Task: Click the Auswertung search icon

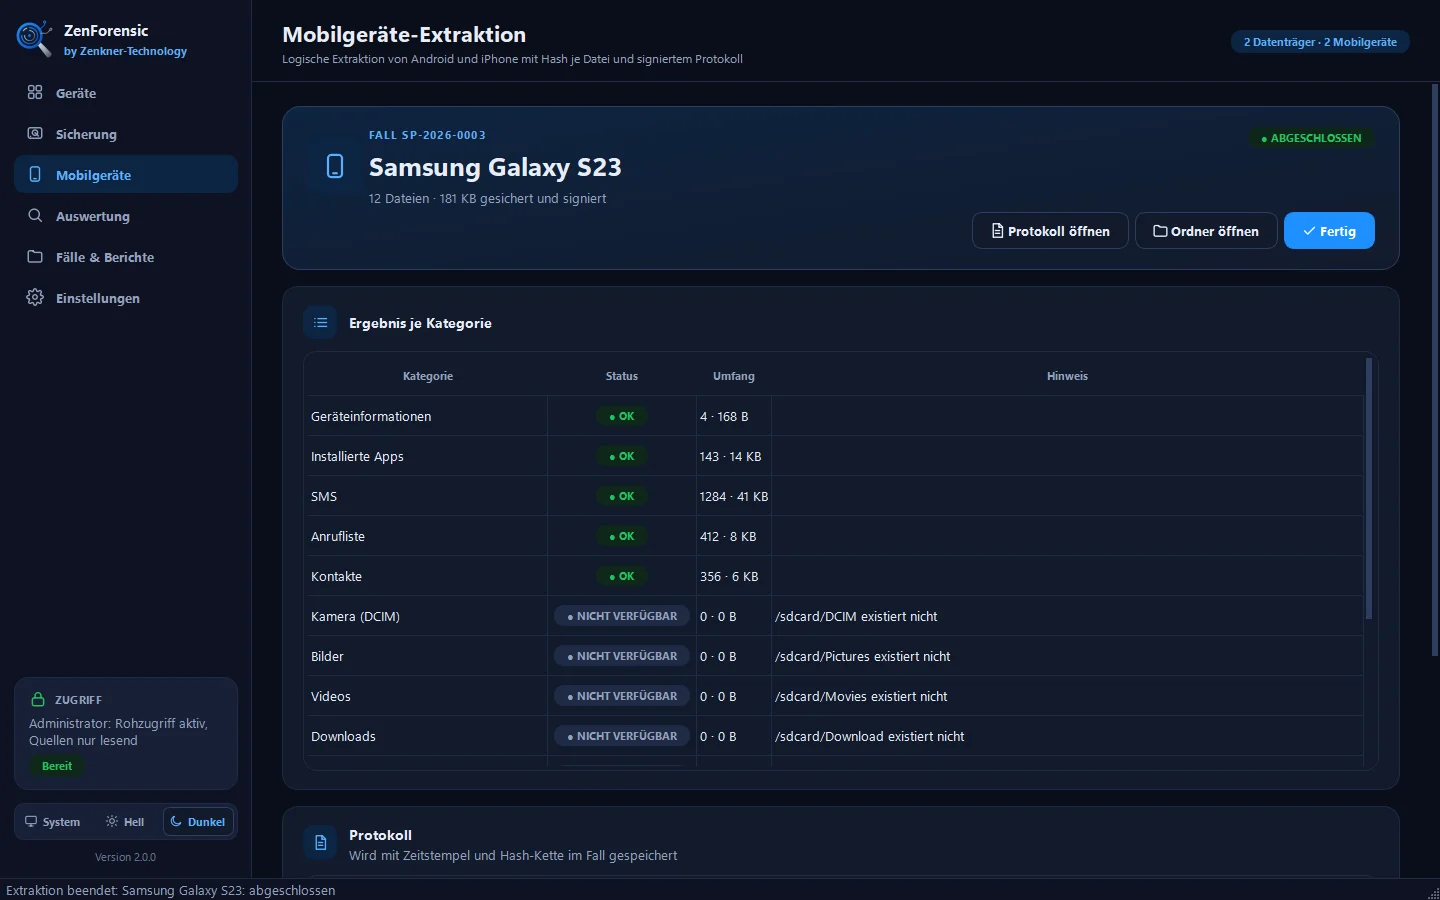Action: [x=35, y=215]
